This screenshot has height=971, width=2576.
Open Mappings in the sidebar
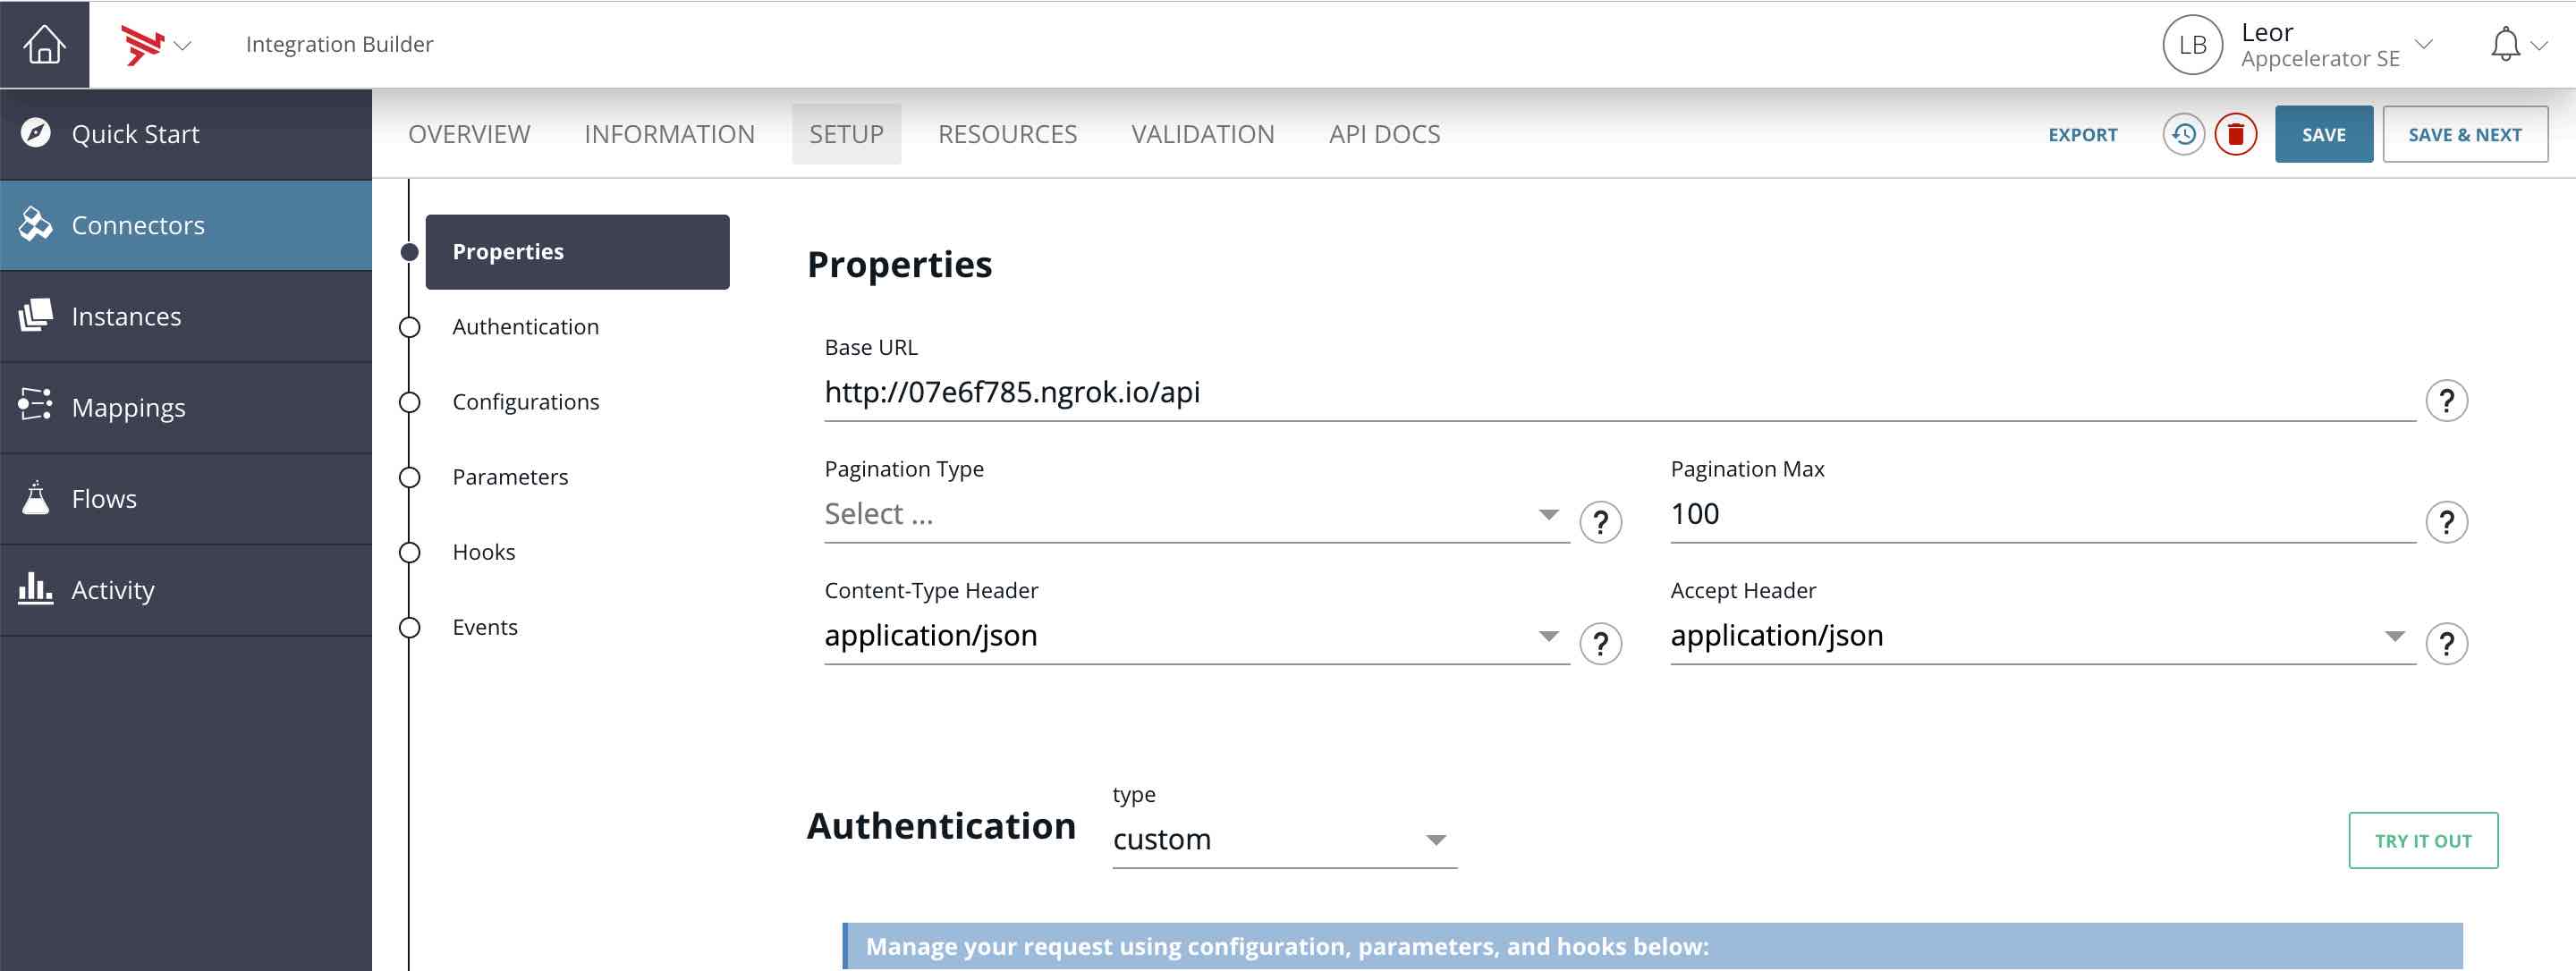pyautogui.click(x=186, y=407)
